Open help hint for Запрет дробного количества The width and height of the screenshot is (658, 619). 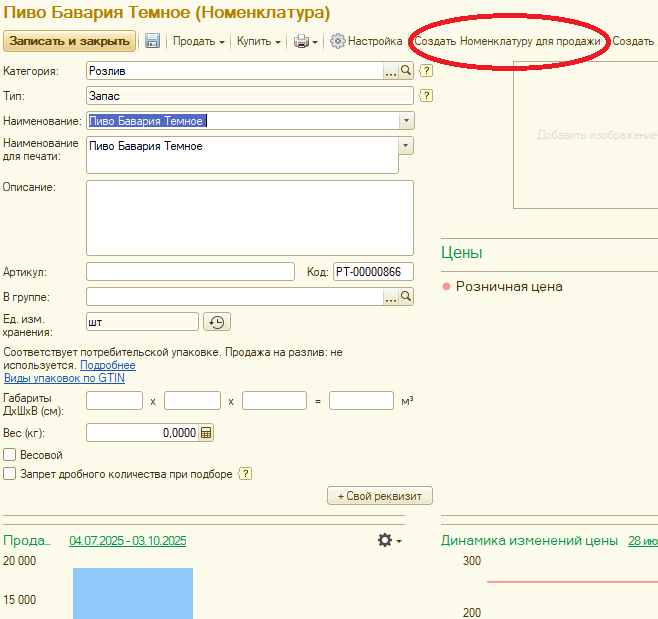[245, 474]
